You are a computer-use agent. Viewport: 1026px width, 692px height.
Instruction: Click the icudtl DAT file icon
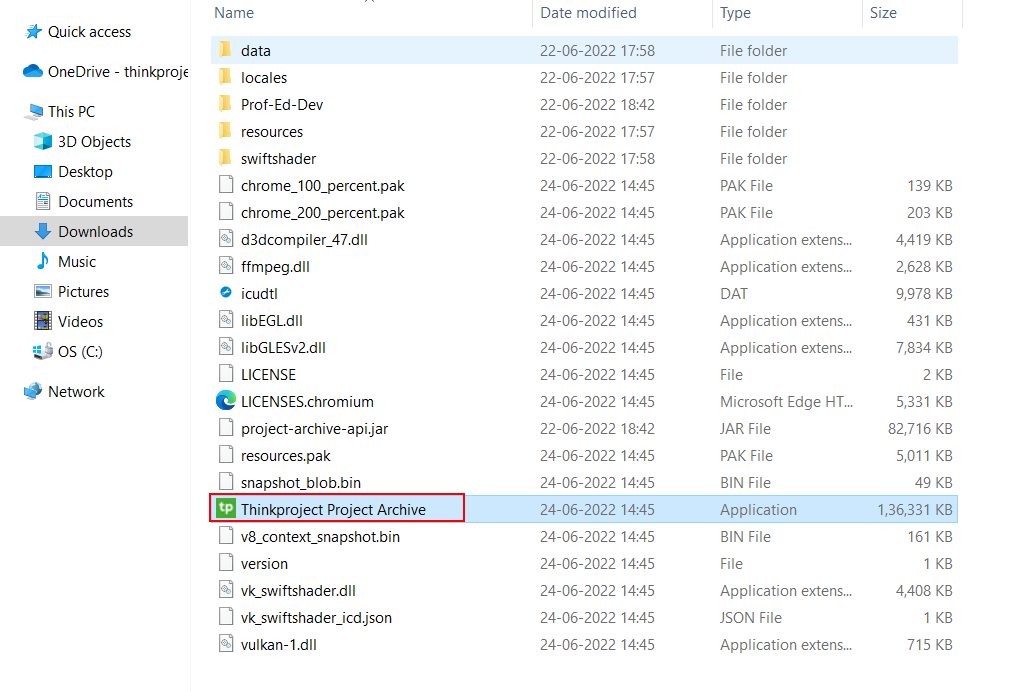[x=225, y=293]
